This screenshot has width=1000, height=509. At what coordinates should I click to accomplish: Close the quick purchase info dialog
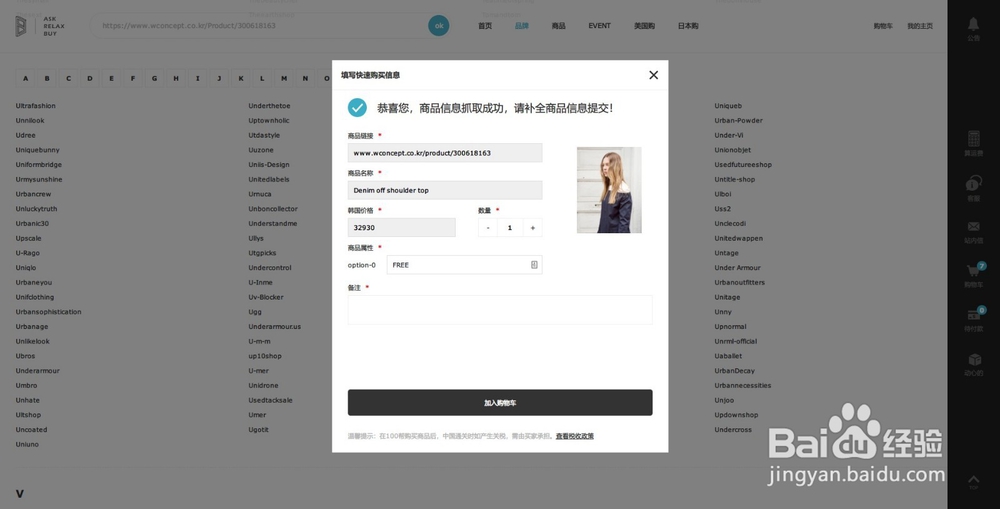tap(653, 75)
